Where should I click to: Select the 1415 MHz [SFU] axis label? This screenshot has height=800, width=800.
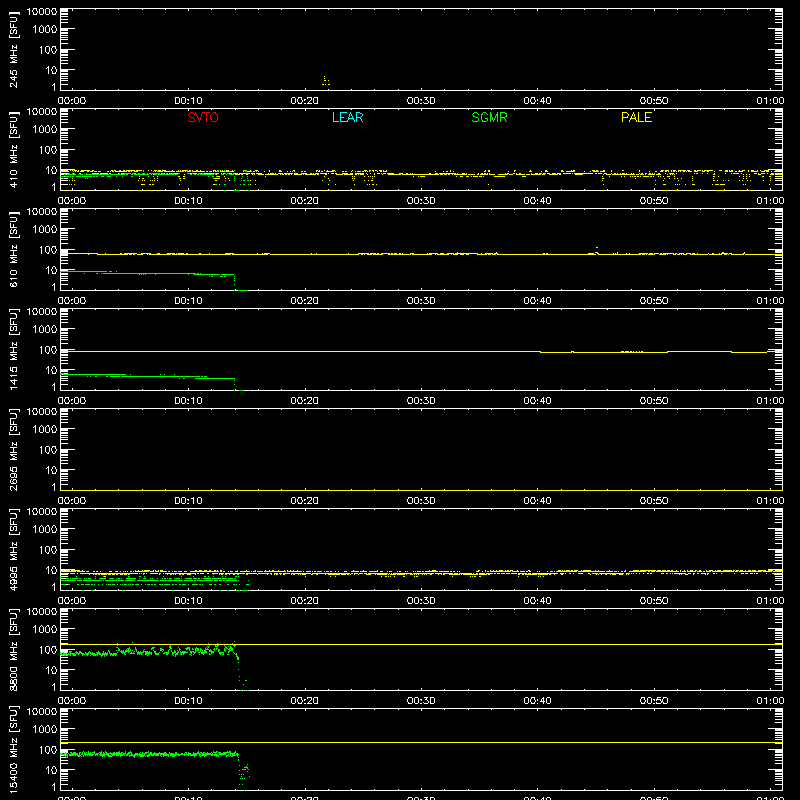(14, 349)
